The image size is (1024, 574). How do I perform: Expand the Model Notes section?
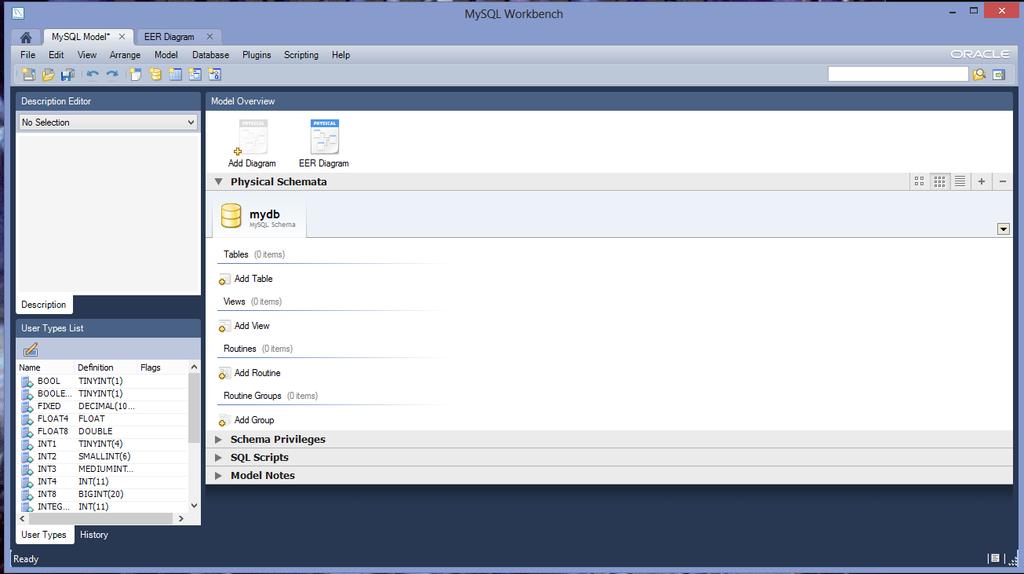pos(219,476)
